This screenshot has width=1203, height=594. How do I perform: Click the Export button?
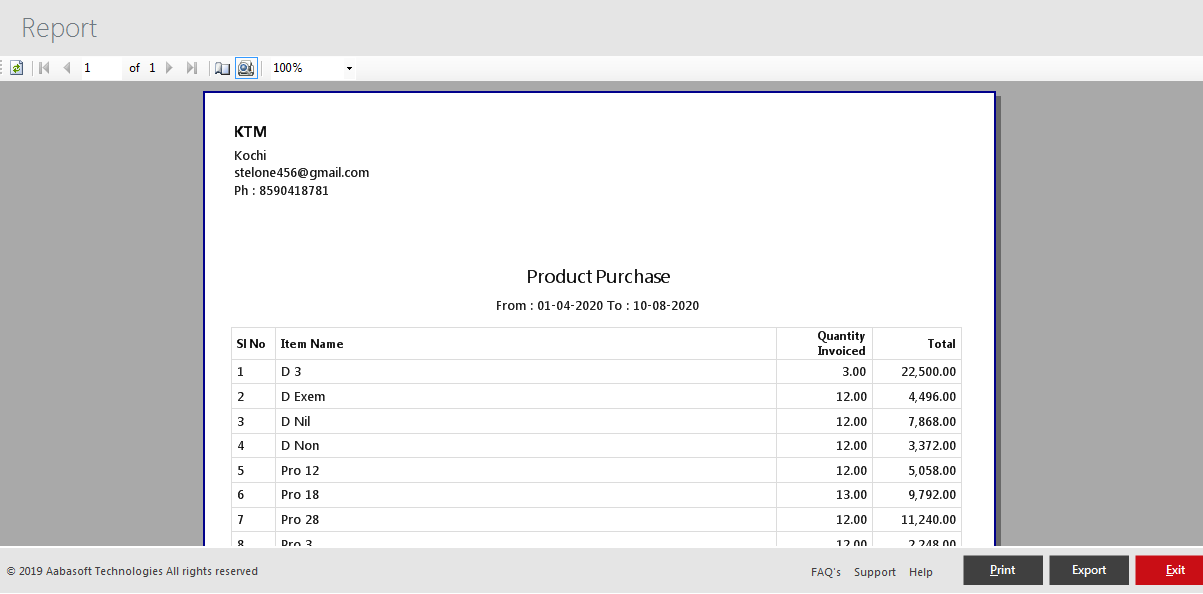pos(1089,570)
